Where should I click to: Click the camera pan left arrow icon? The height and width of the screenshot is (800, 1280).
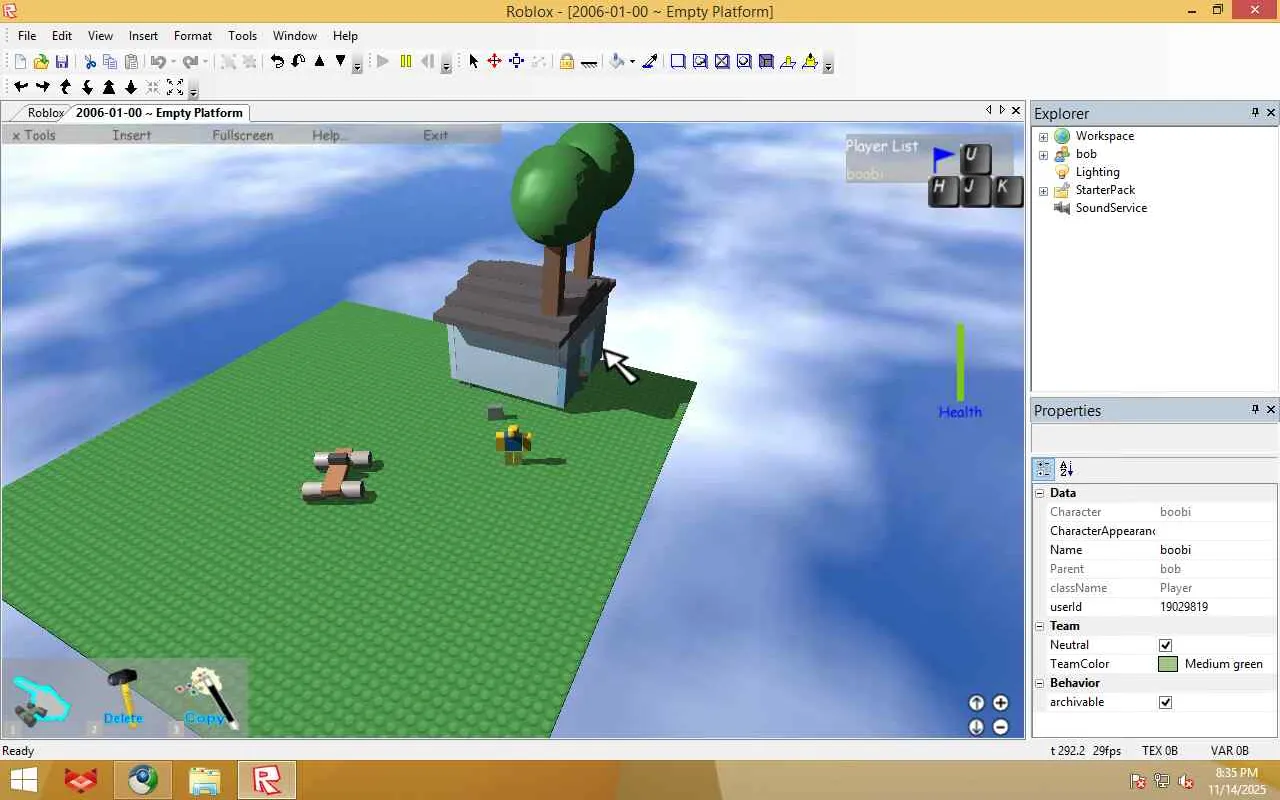click(x=20, y=88)
